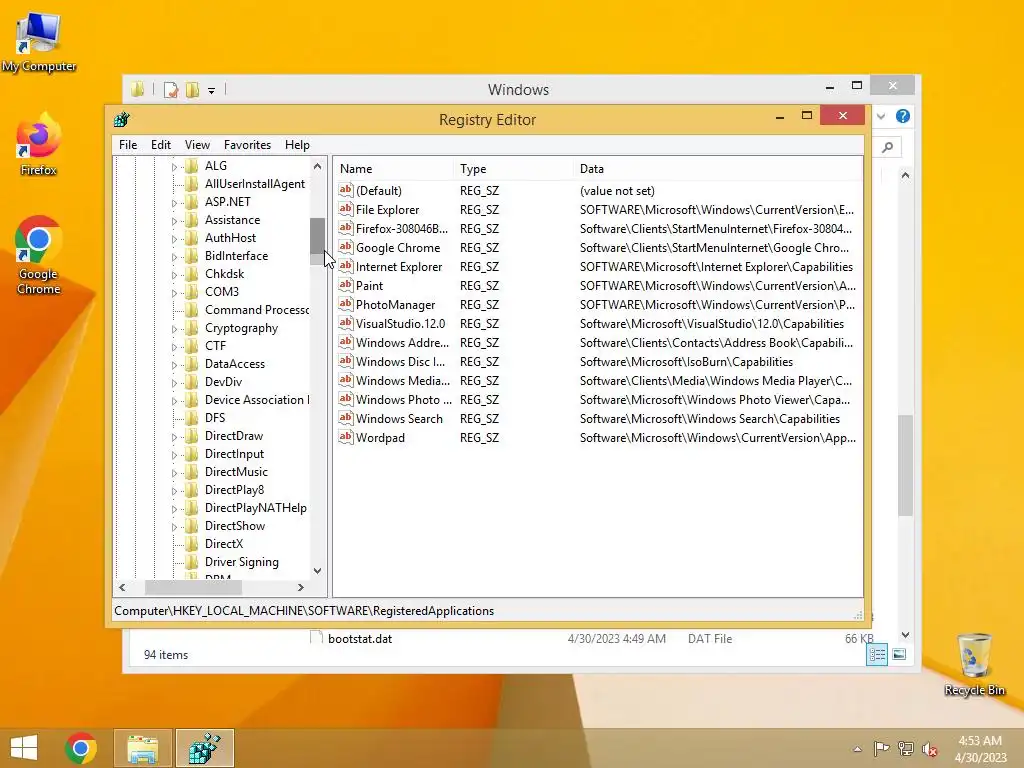Select the AllUserInstallAgent folder icon
The width and height of the screenshot is (1024, 768).
click(x=191, y=184)
